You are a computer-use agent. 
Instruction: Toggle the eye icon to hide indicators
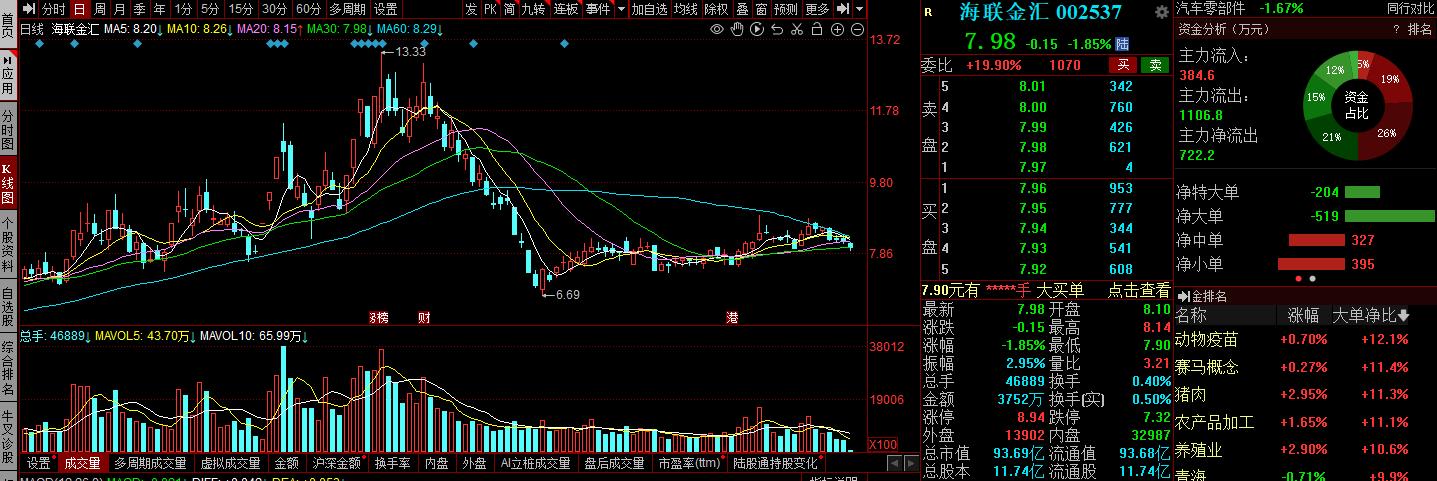pyautogui.click(x=717, y=29)
